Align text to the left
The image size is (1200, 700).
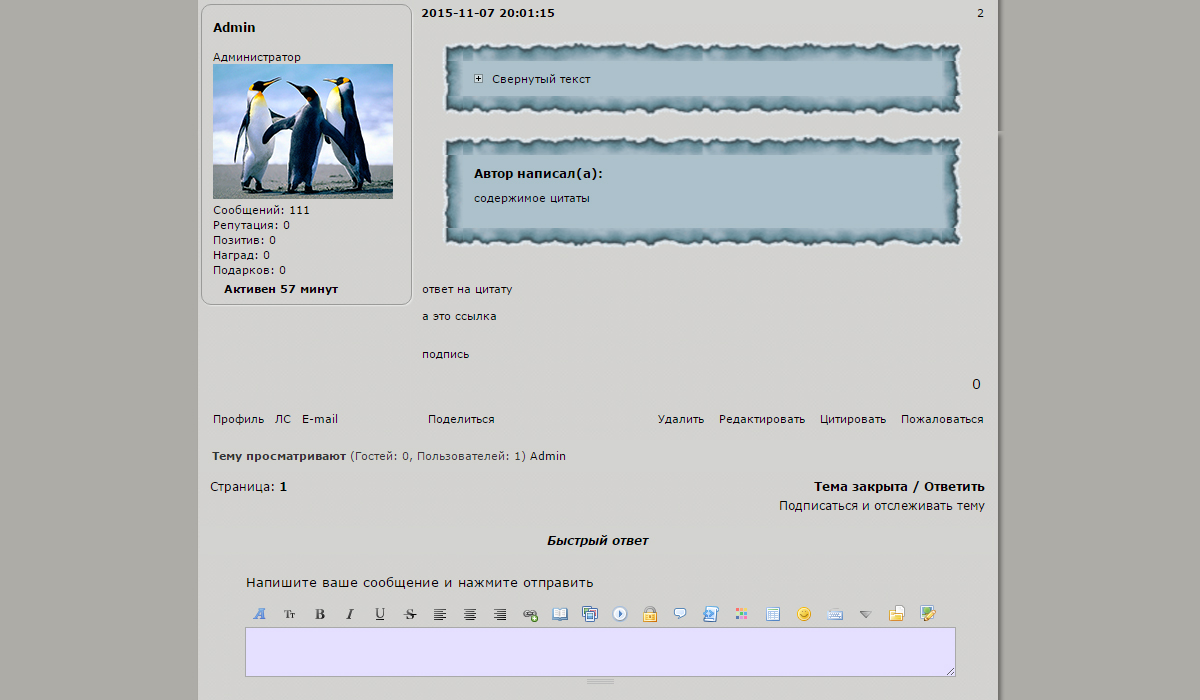pyautogui.click(x=440, y=614)
